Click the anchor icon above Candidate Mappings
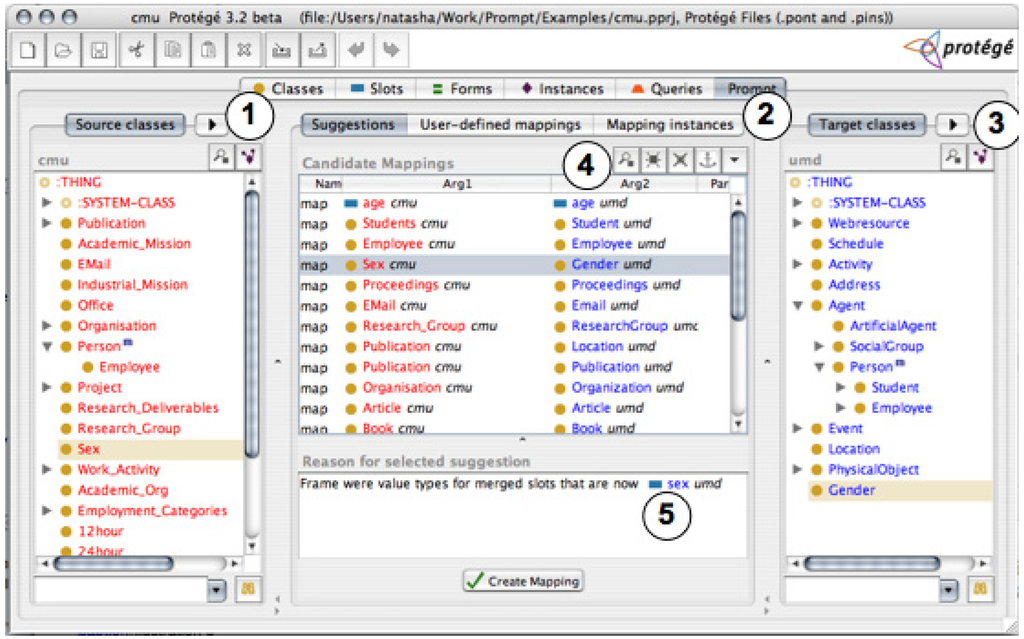The width and height of the screenshot is (1024, 639). click(x=706, y=159)
